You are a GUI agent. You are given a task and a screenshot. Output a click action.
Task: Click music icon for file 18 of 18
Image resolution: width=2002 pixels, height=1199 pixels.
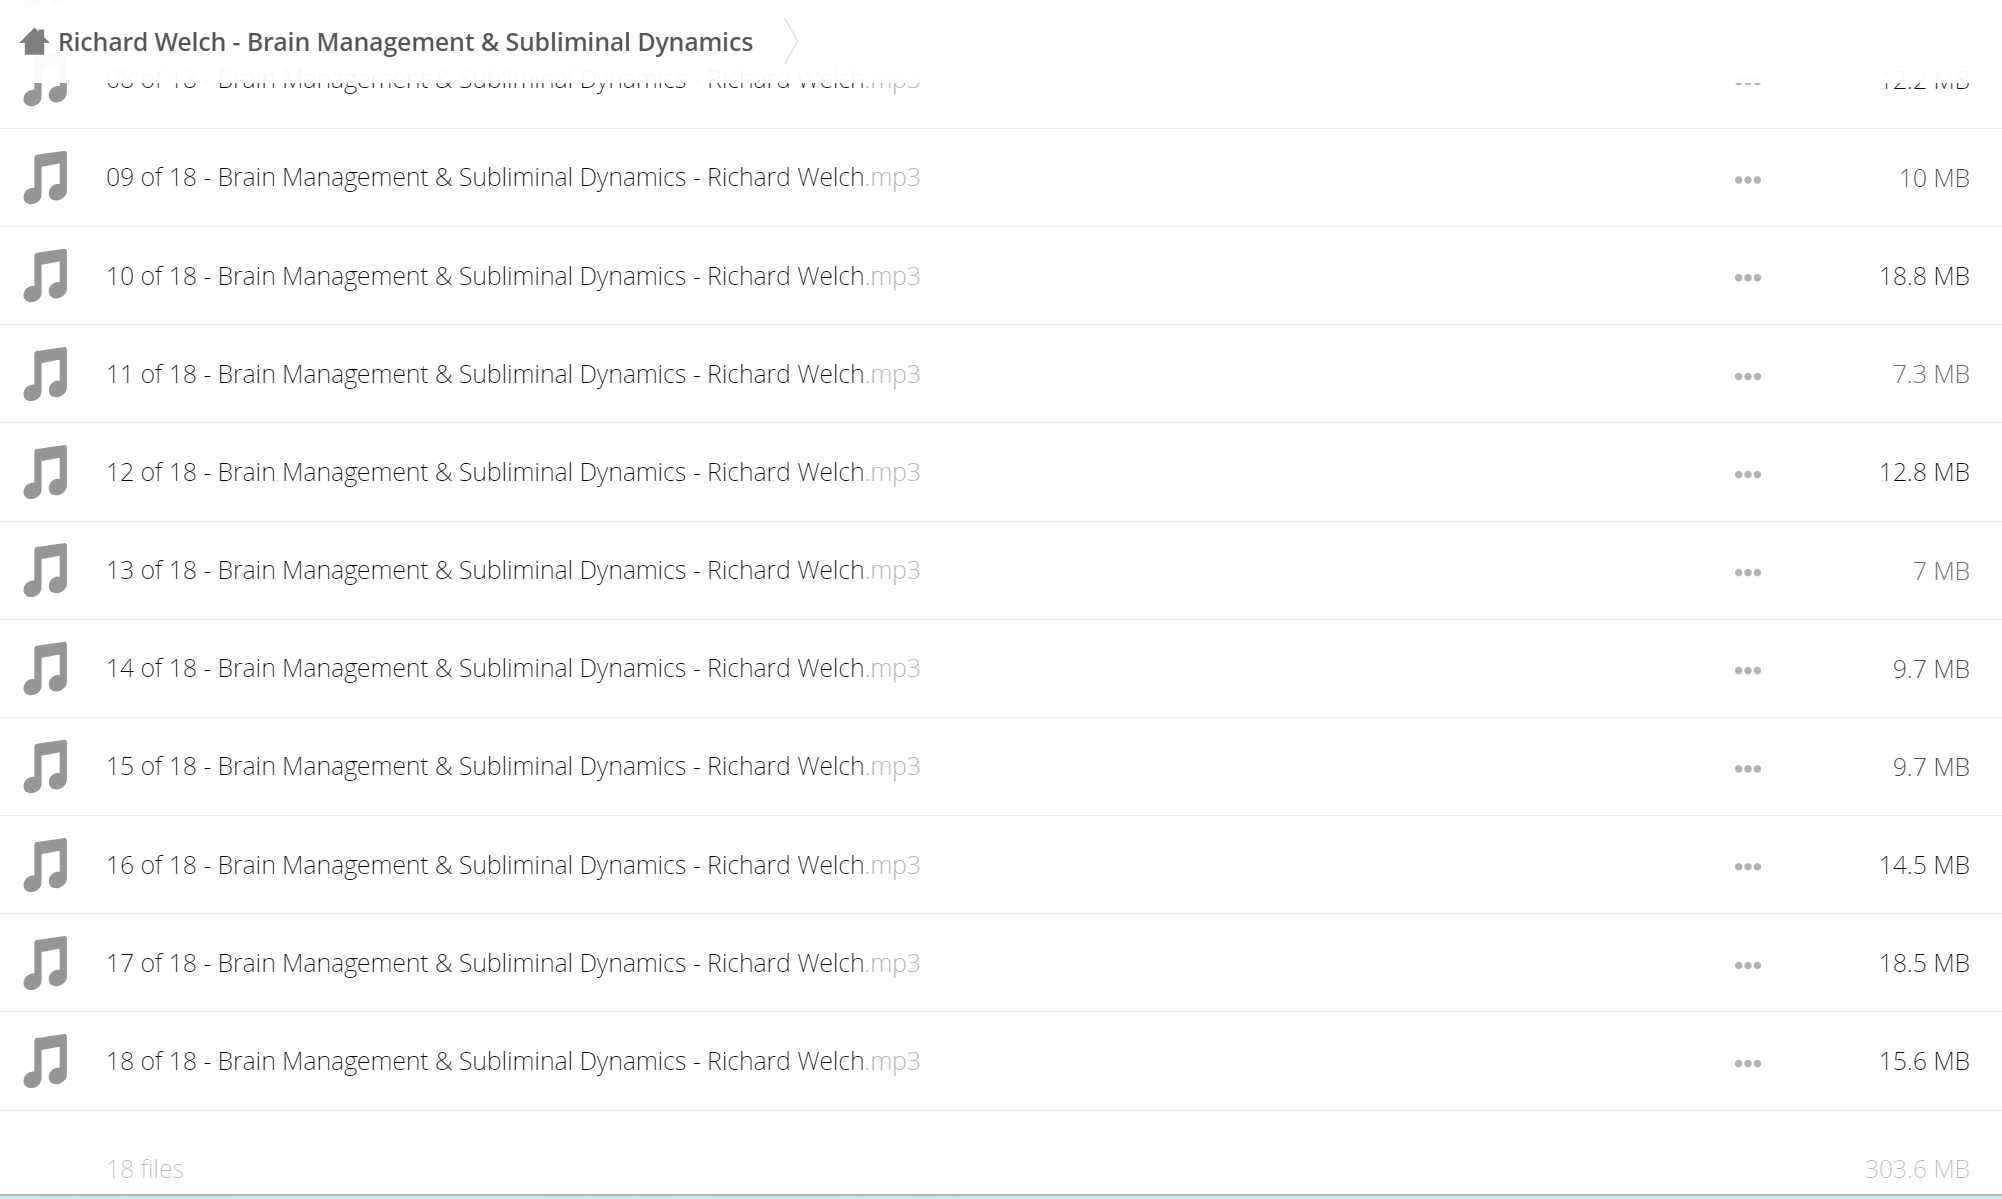point(46,1061)
